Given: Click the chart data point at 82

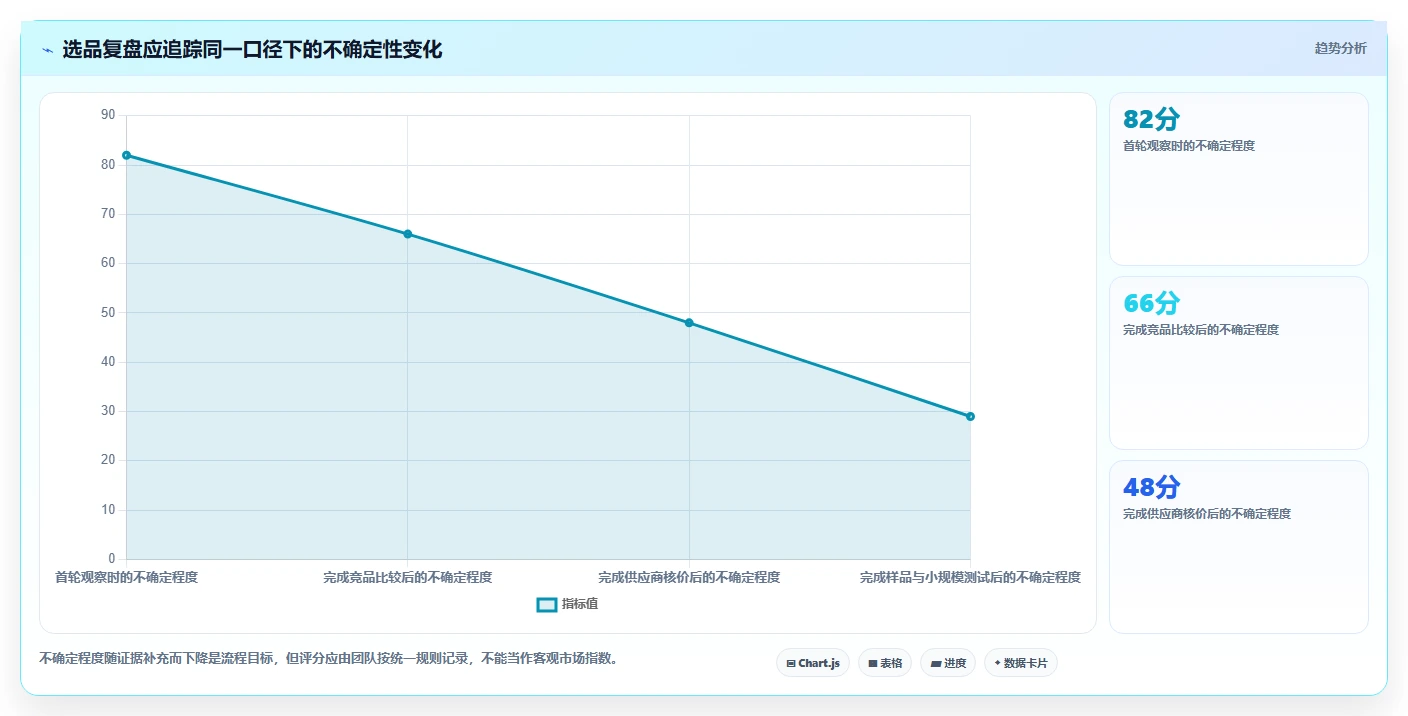Looking at the screenshot, I should click(x=126, y=155).
